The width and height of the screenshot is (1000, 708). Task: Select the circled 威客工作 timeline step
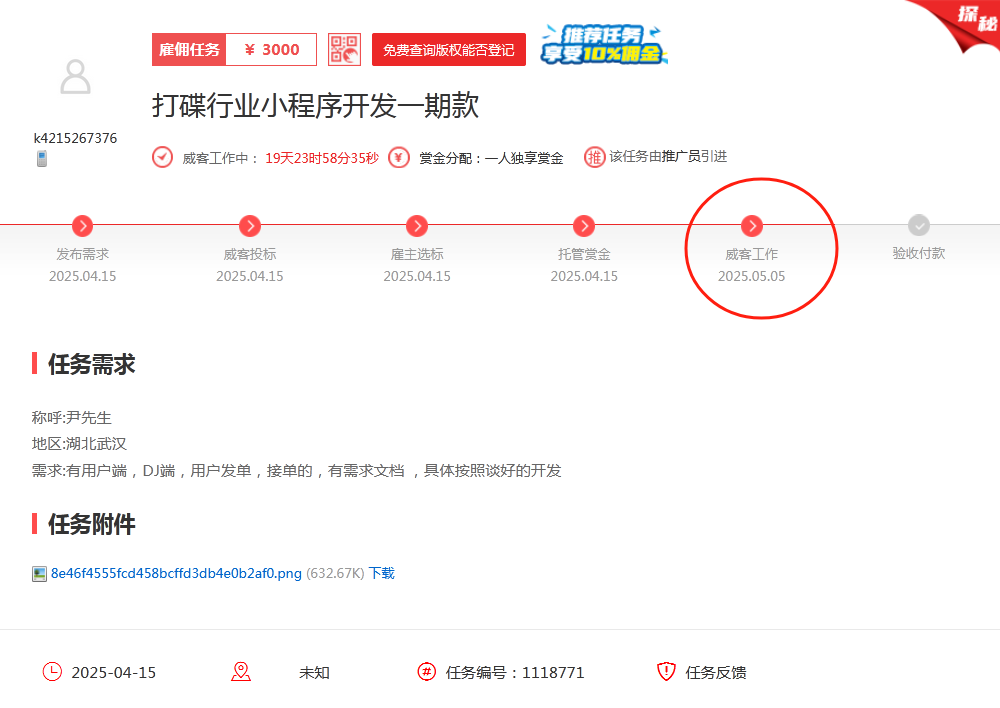[751, 226]
